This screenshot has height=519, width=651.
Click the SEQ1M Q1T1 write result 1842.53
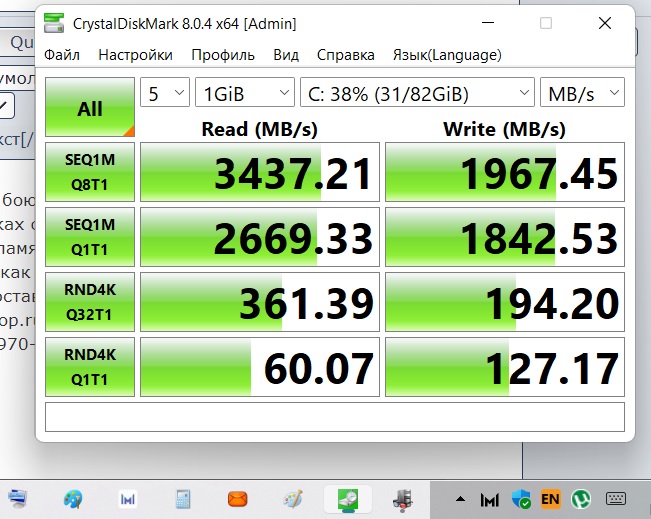[505, 237]
